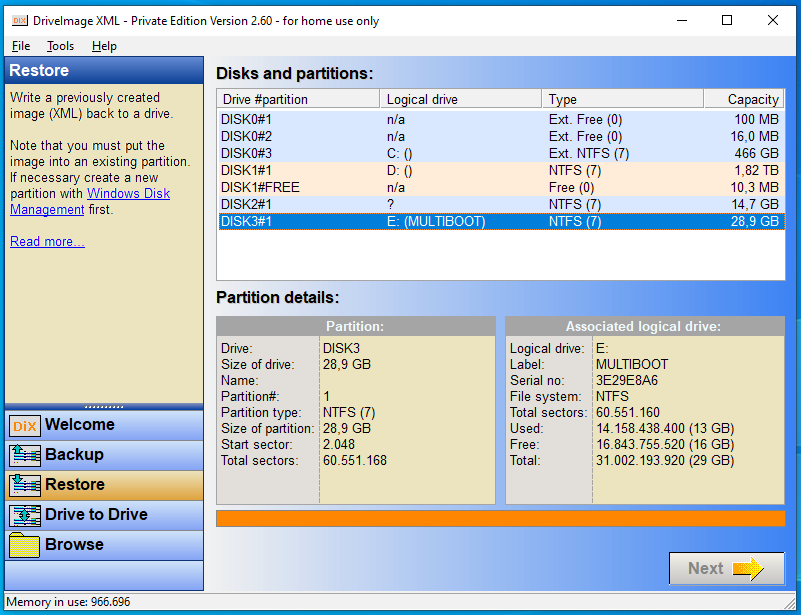Open the Browse section

[104, 545]
